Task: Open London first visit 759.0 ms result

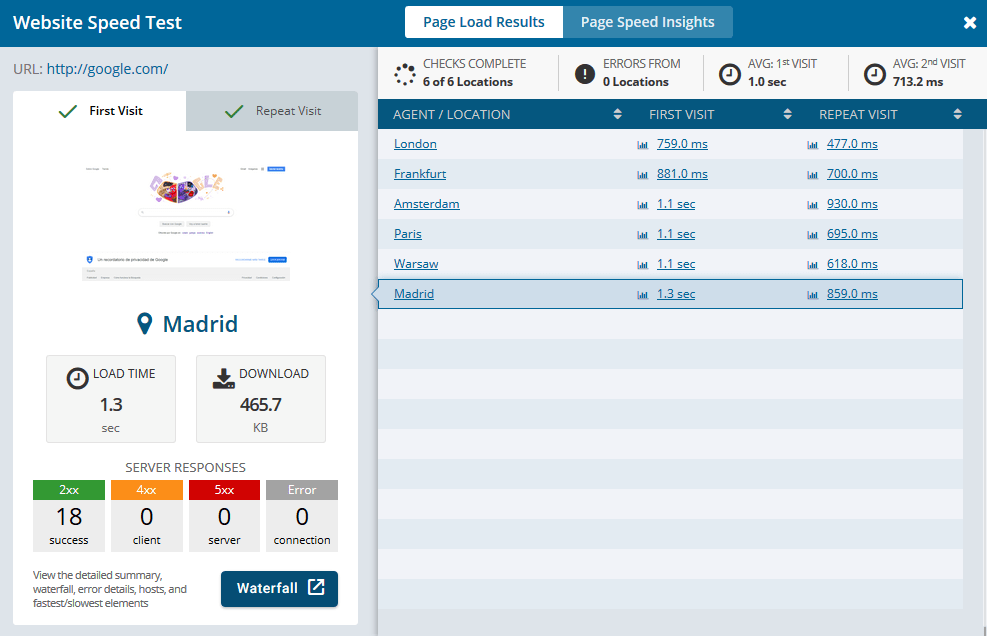Action: pos(682,144)
